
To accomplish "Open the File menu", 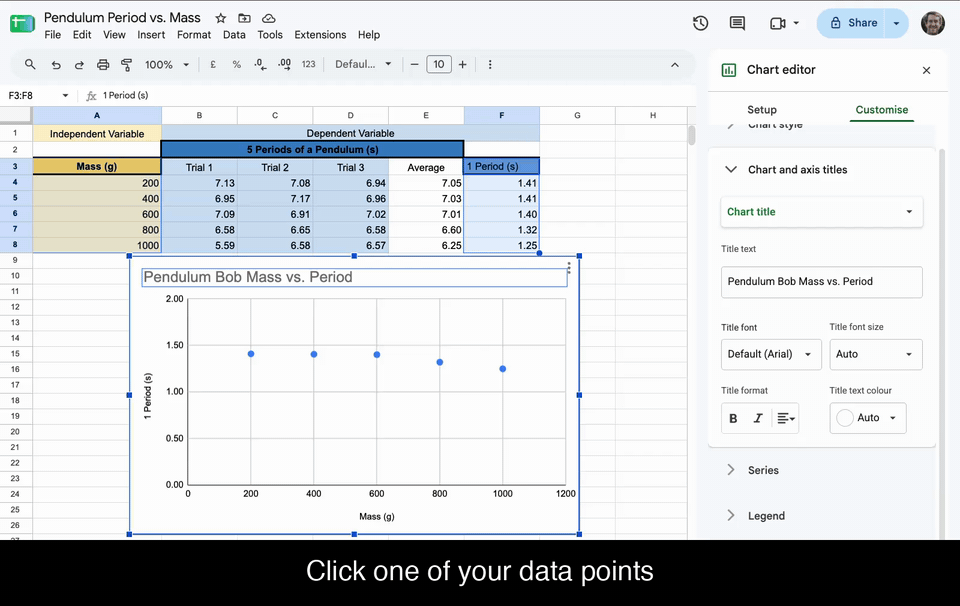I will tap(53, 35).
